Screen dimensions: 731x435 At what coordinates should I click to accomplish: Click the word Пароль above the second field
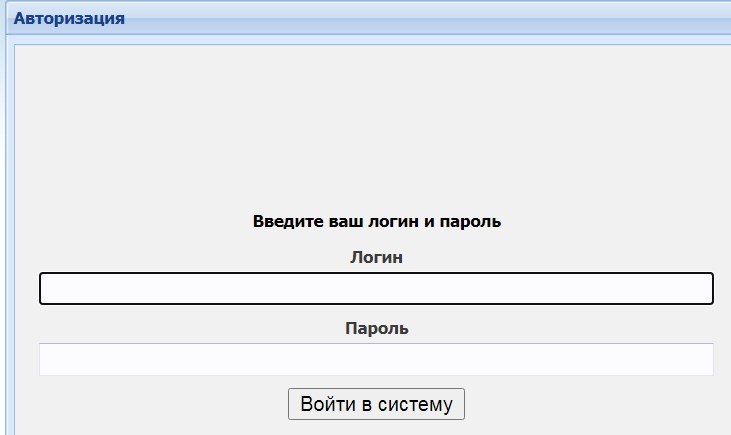tap(376, 328)
